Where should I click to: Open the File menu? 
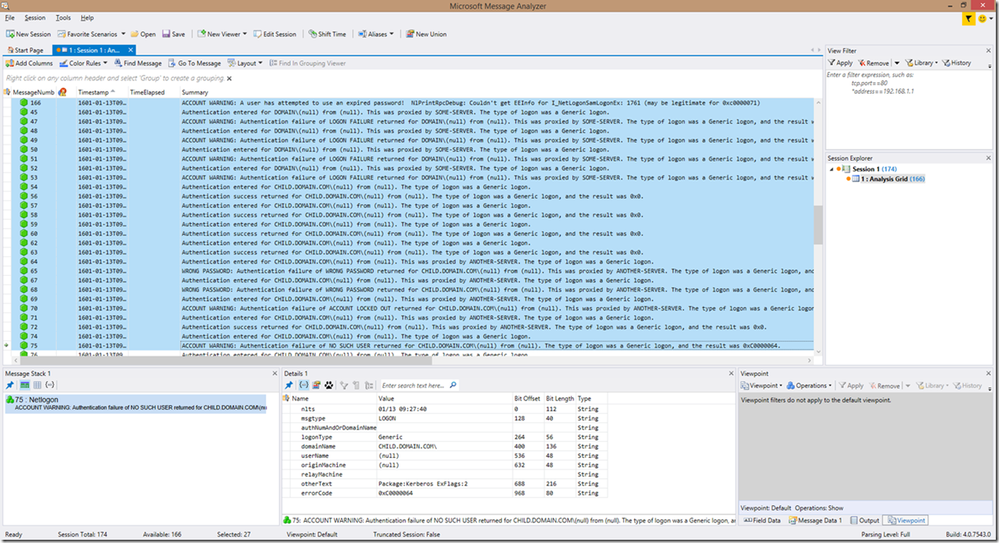tap(10, 18)
